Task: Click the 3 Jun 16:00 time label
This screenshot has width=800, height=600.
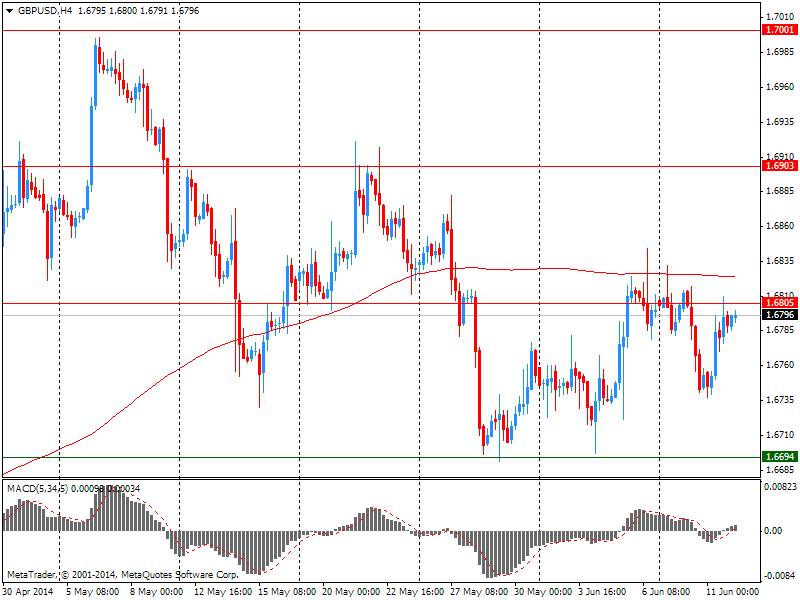Action: coord(603,592)
